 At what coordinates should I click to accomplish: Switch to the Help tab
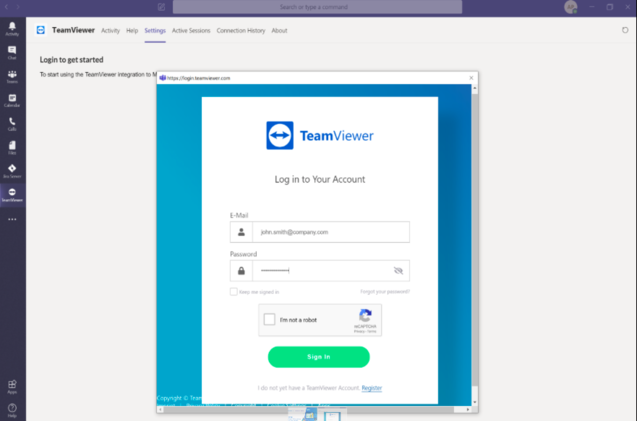[x=132, y=30]
